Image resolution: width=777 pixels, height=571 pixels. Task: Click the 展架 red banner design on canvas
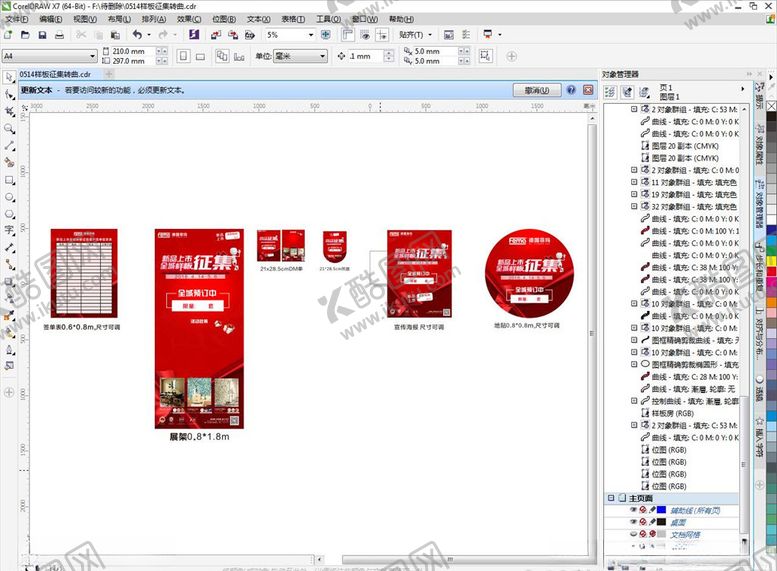(197, 328)
